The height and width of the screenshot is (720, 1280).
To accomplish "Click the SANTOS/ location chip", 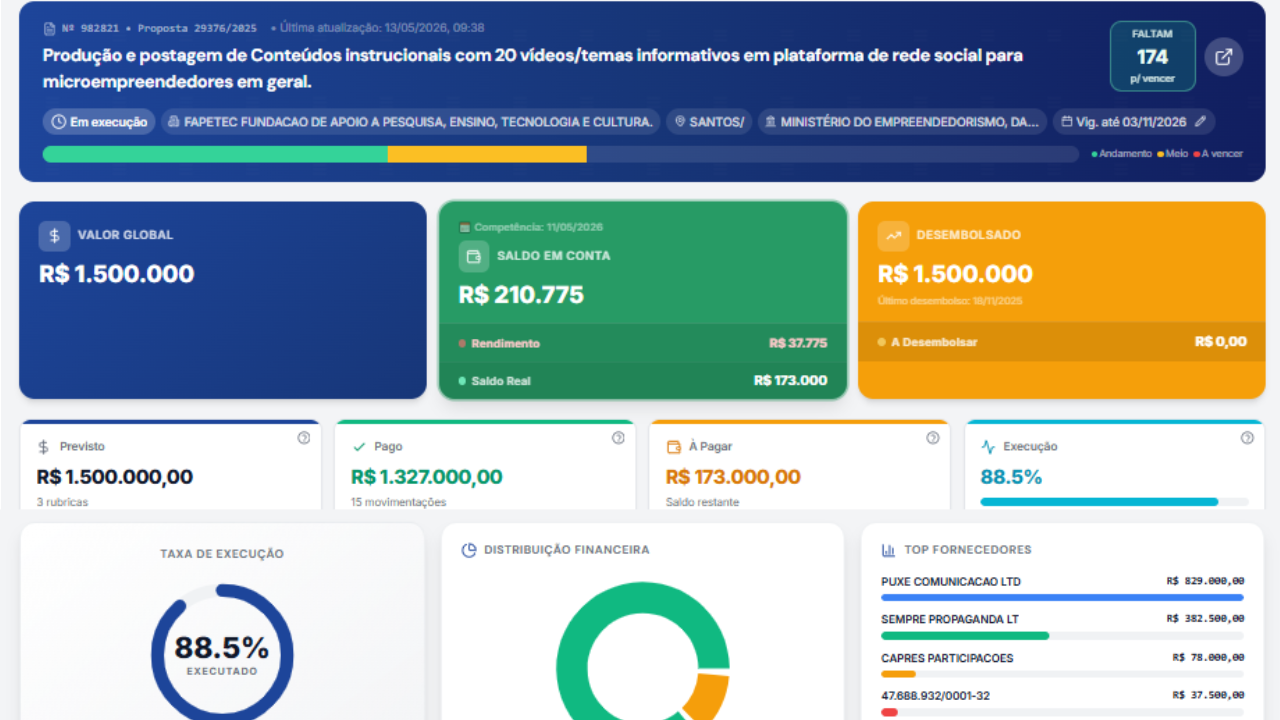I will tap(709, 122).
